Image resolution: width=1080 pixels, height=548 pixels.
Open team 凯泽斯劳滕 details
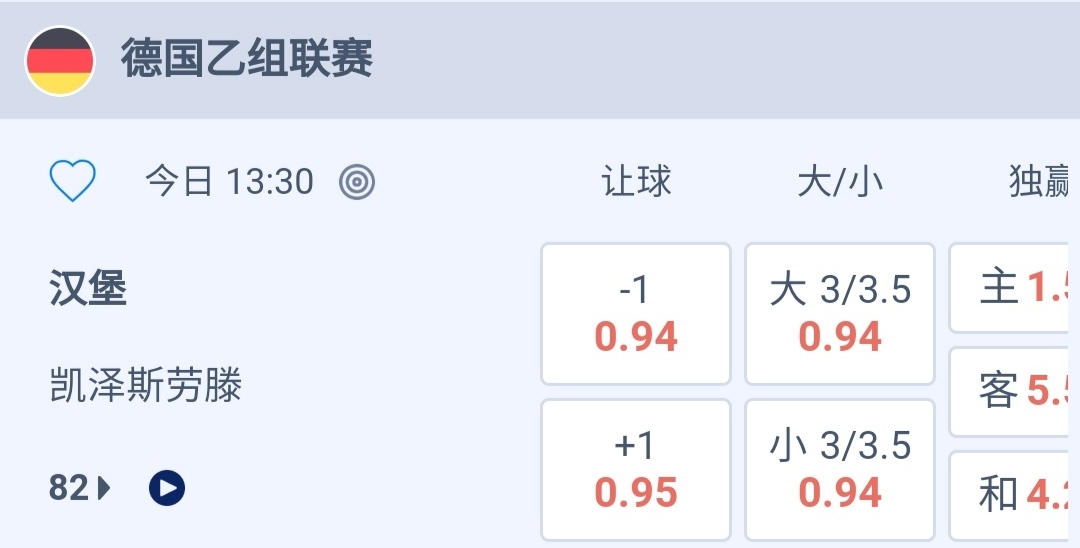coord(146,385)
